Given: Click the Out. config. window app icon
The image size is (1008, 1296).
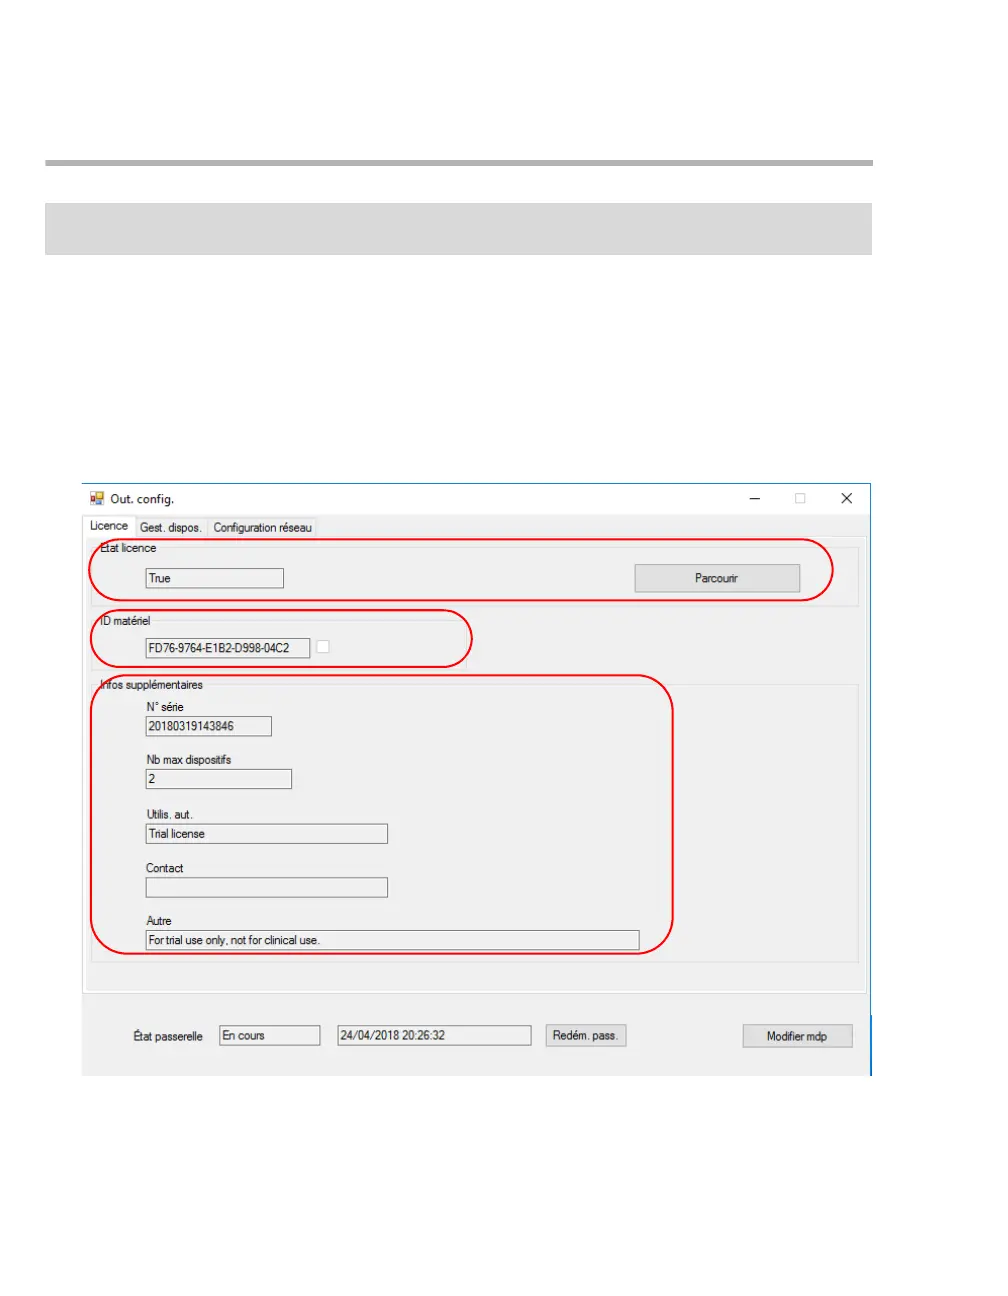Looking at the screenshot, I should (x=97, y=498).
